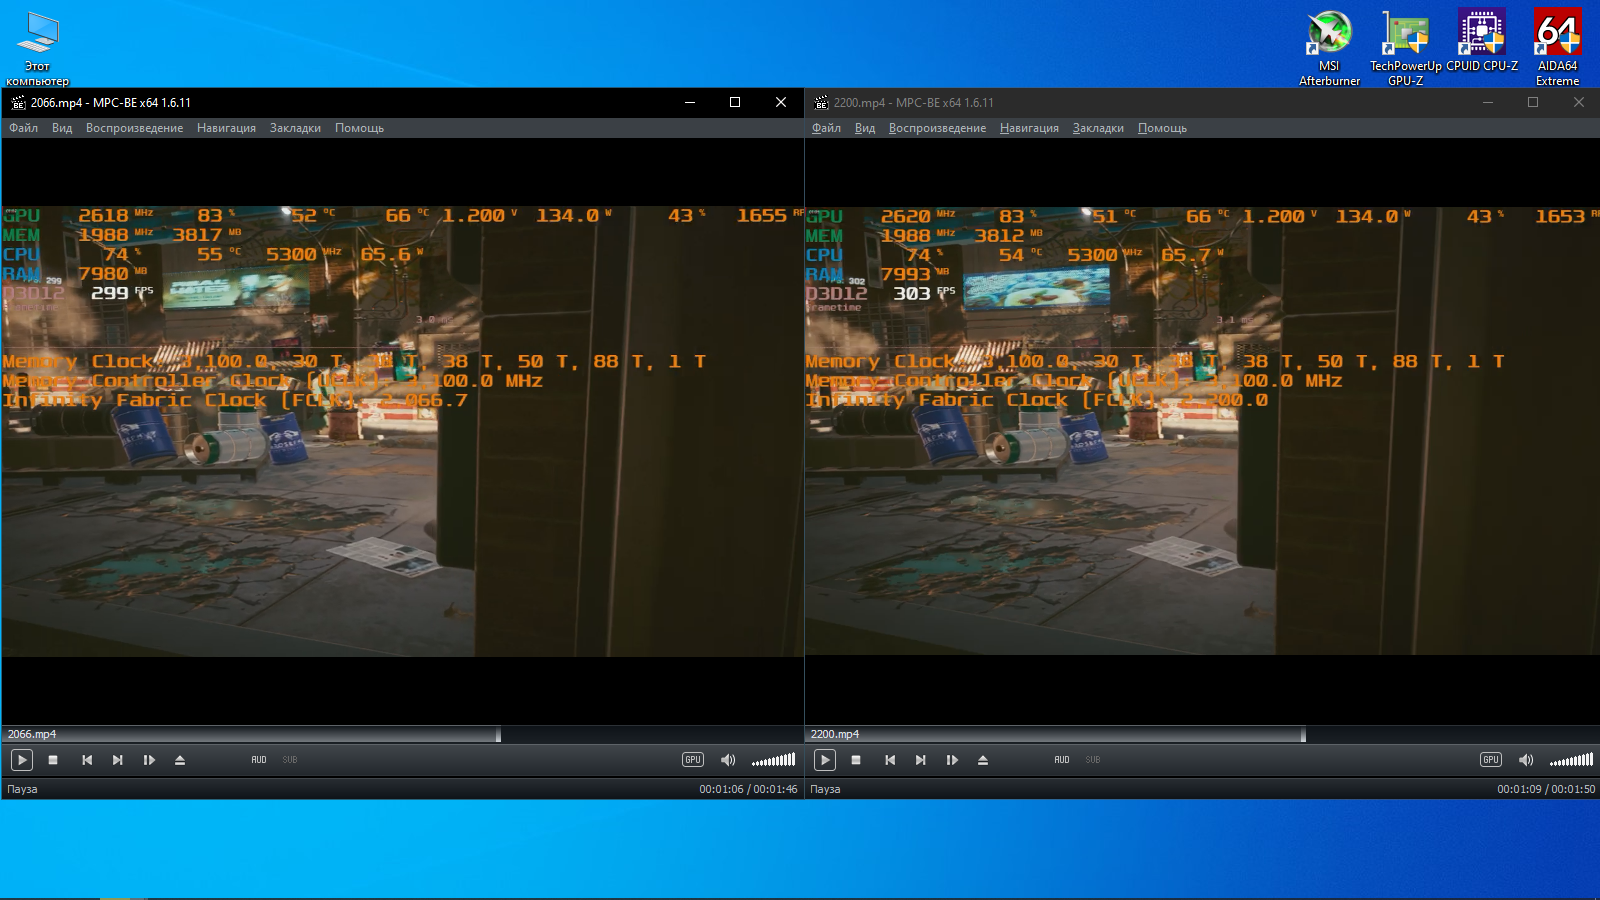Viewport: 1600px width, 900px height.
Task: Skip to previous file in 2200.mp4 player
Action: pos(890,760)
